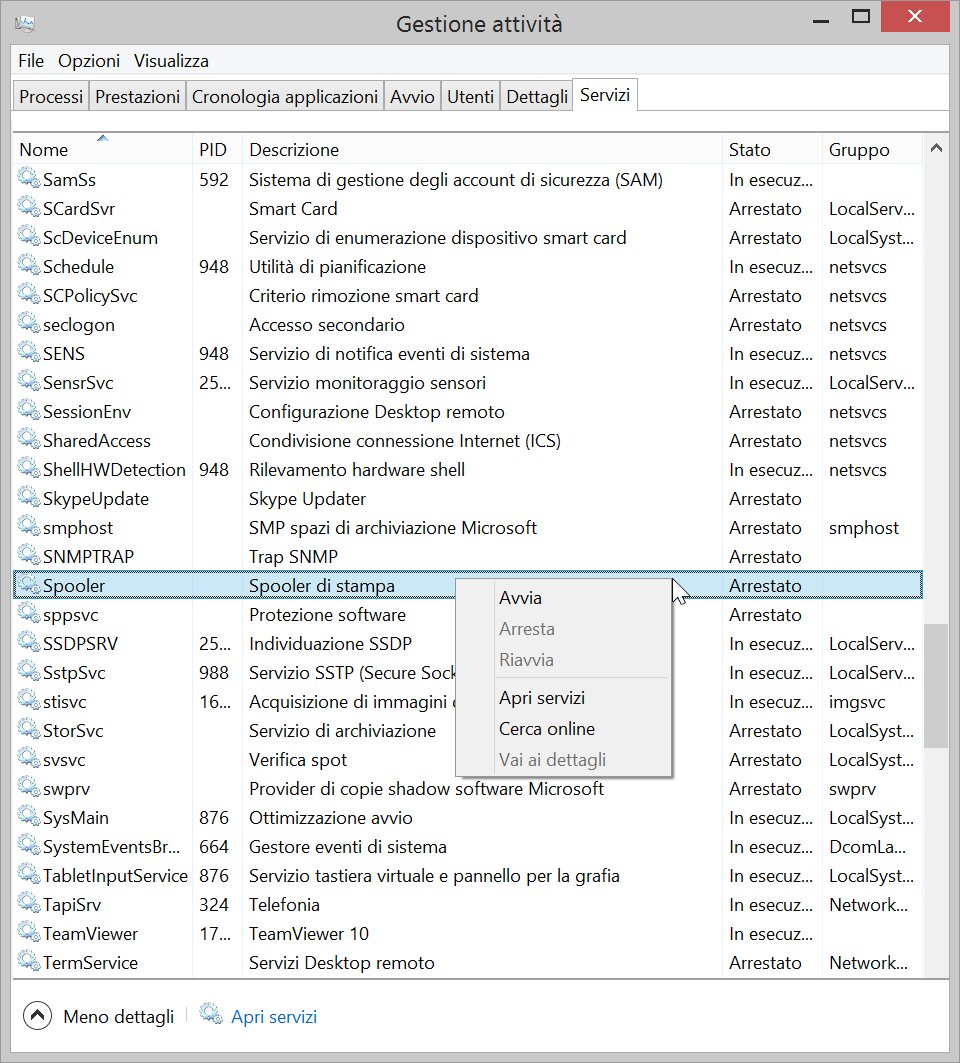This screenshot has height=1063, width=960.
Task: Click the SENS service gear icon
Action: [x=28, y=353]
